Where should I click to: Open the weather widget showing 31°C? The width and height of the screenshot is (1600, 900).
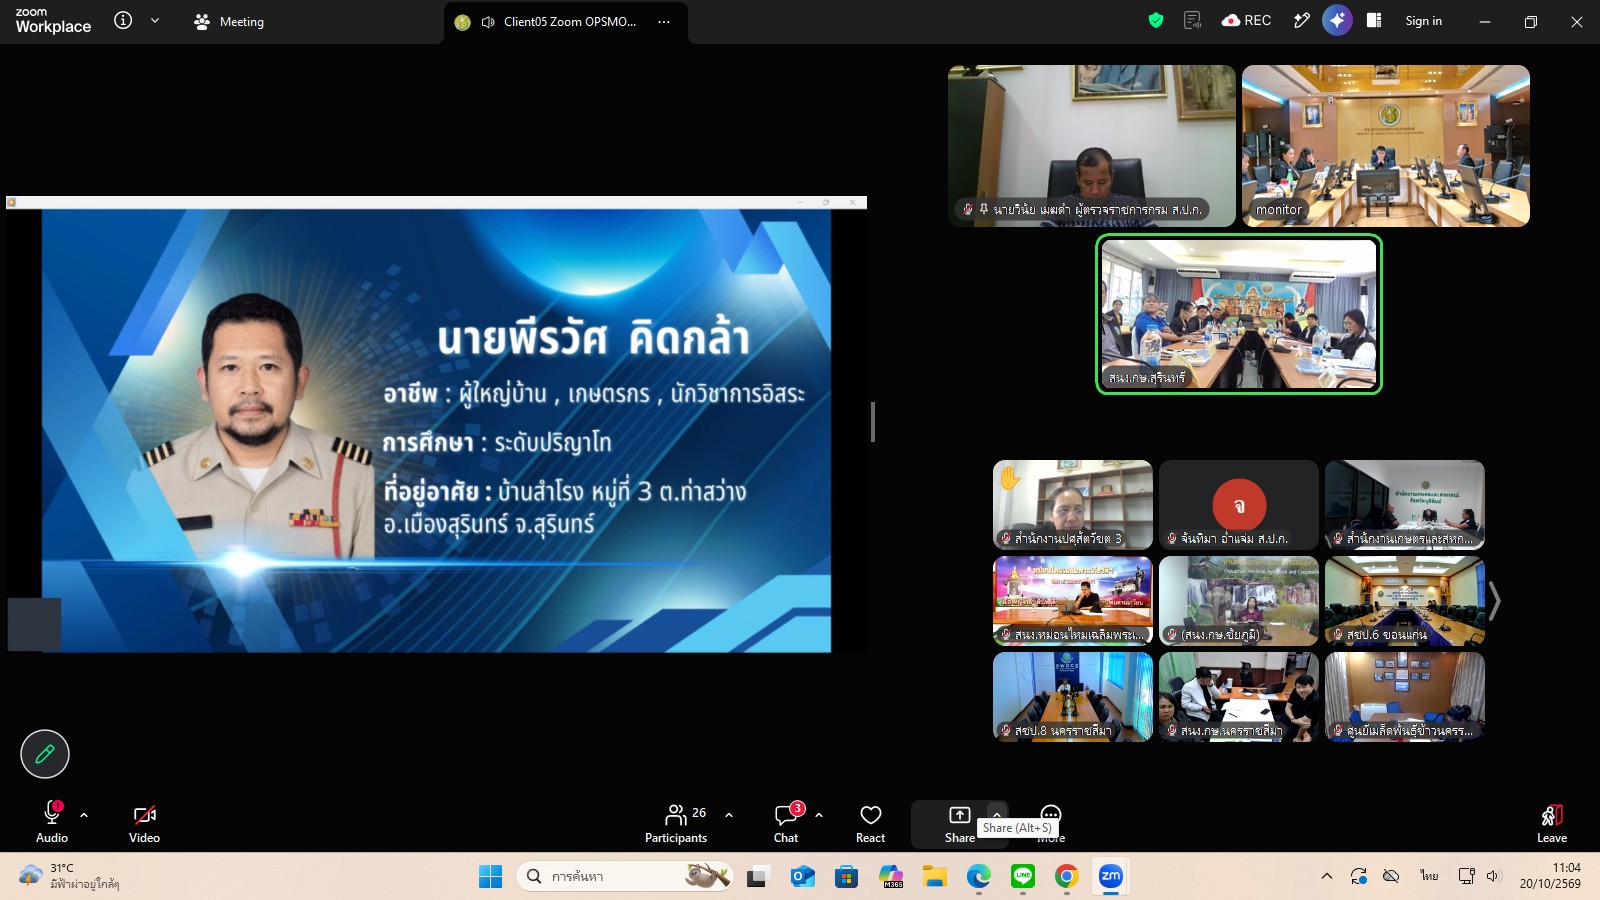click(70, 876)
